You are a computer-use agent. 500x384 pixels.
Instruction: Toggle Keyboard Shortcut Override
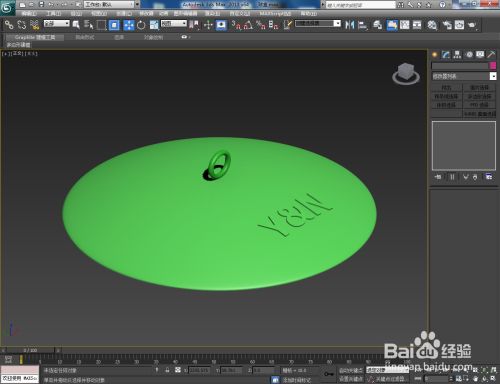point(221,25)
